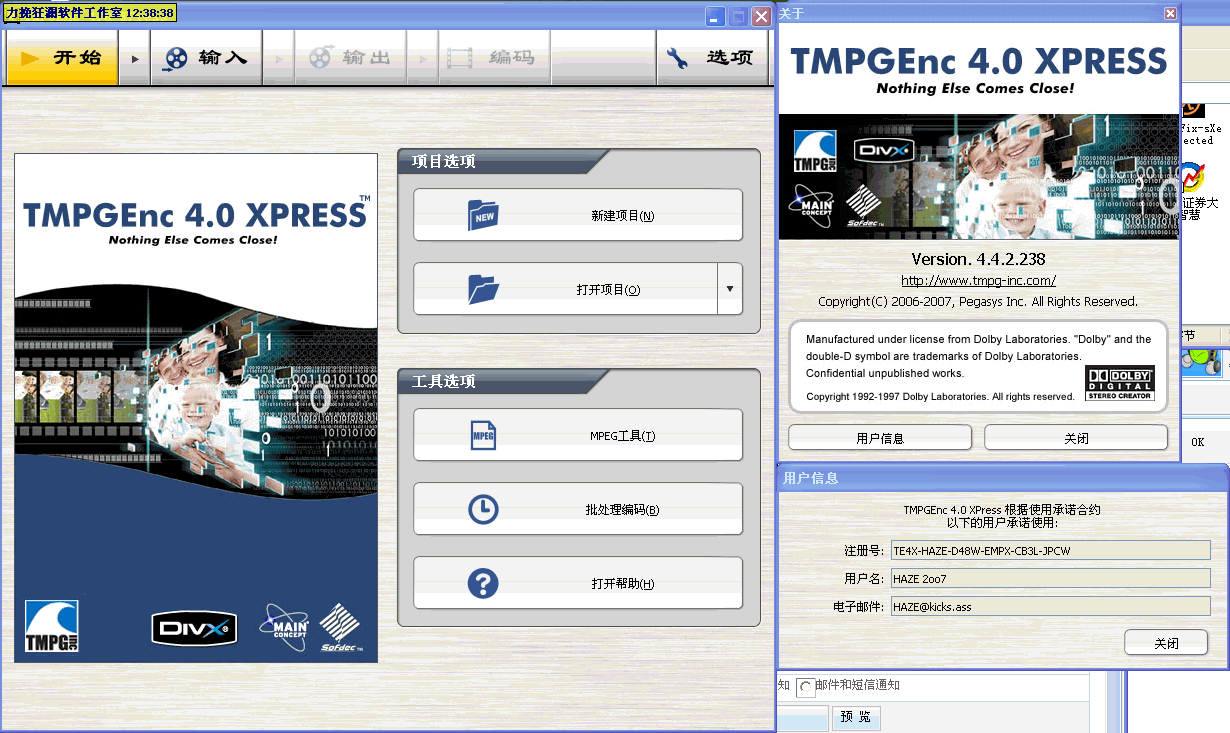This screenshot has height=733, width=1230.
Task: Click the 打开项目(O) folder button
Action: point(565,289)
